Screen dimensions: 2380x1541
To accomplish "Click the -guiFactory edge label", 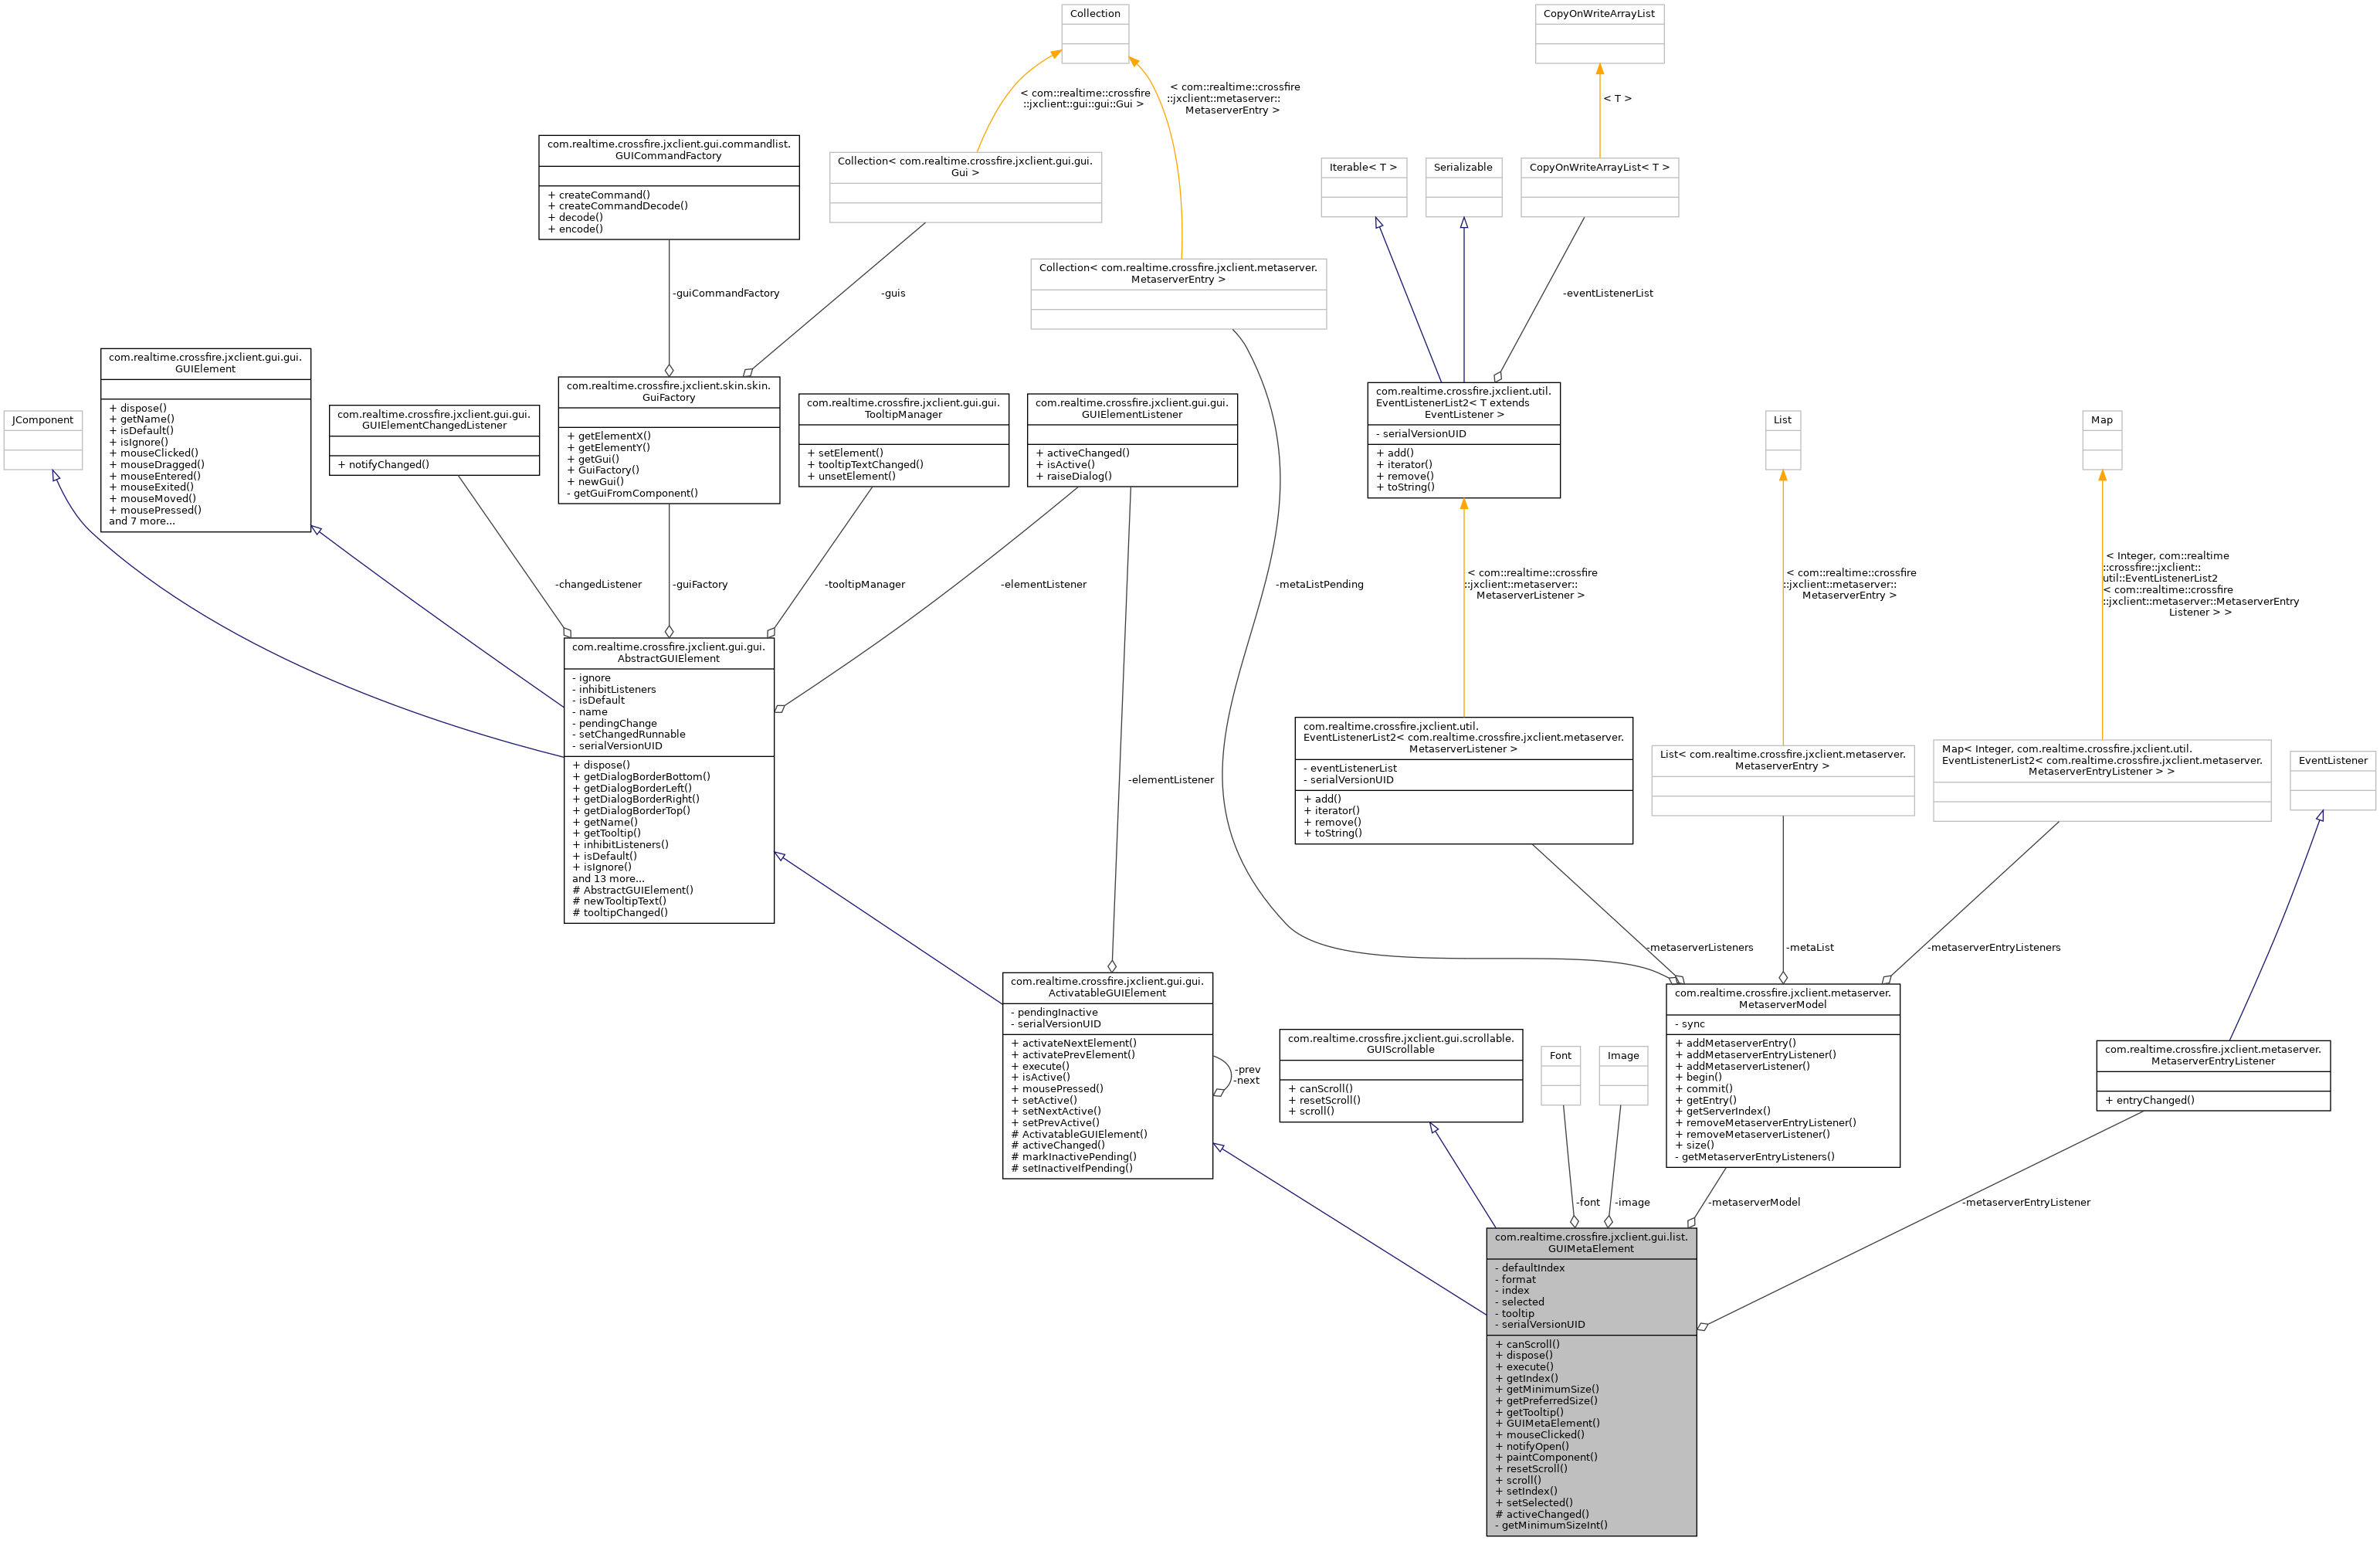I will [x=700, y=584].
